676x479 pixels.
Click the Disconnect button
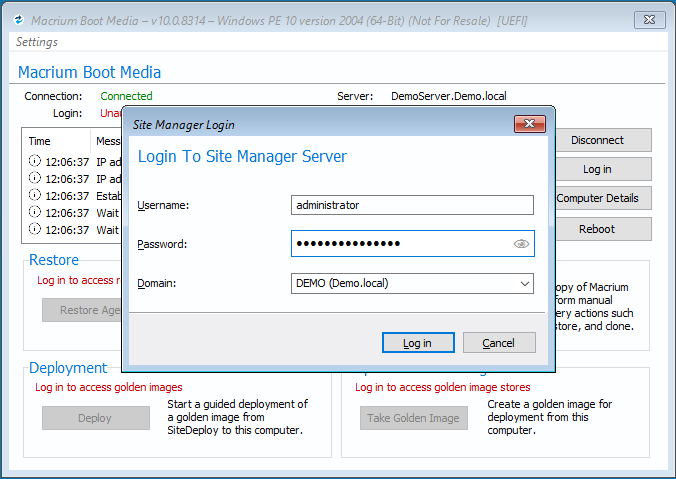604,140
